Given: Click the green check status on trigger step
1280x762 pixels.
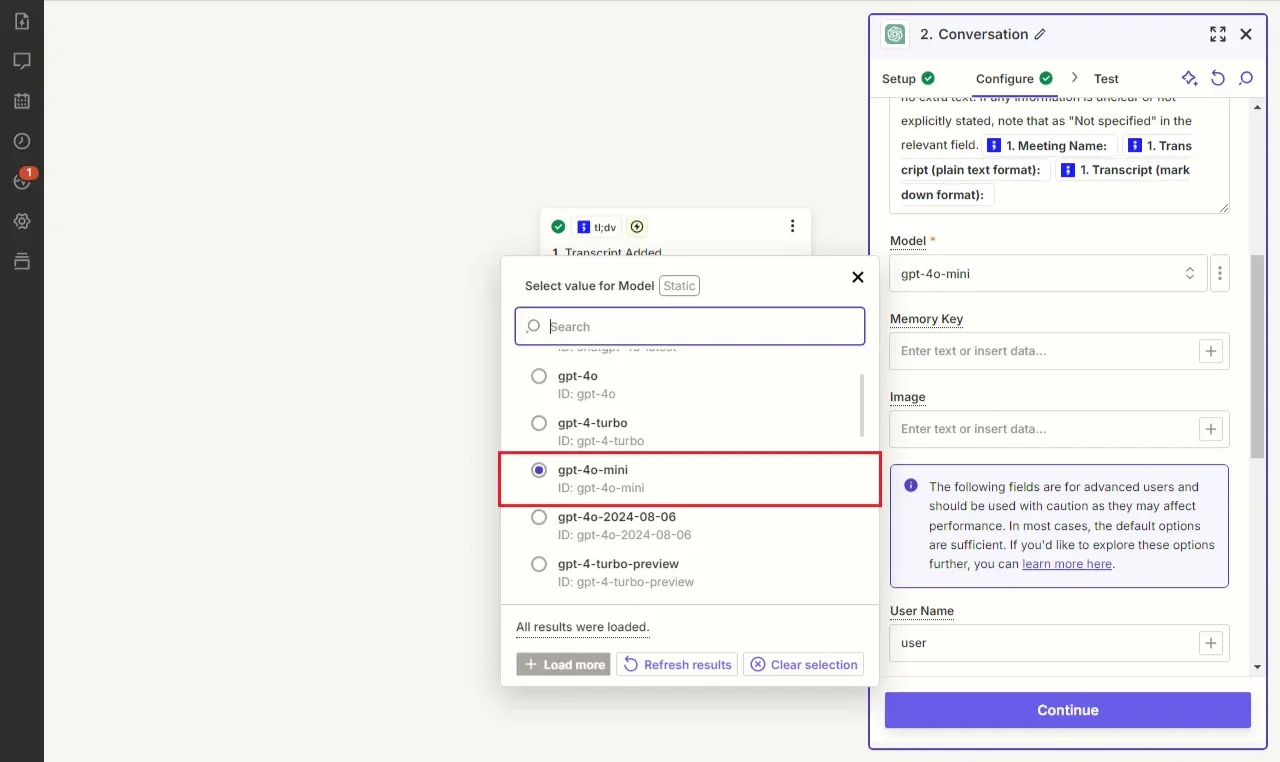Looking at the screenshot, I should (558, 227).
